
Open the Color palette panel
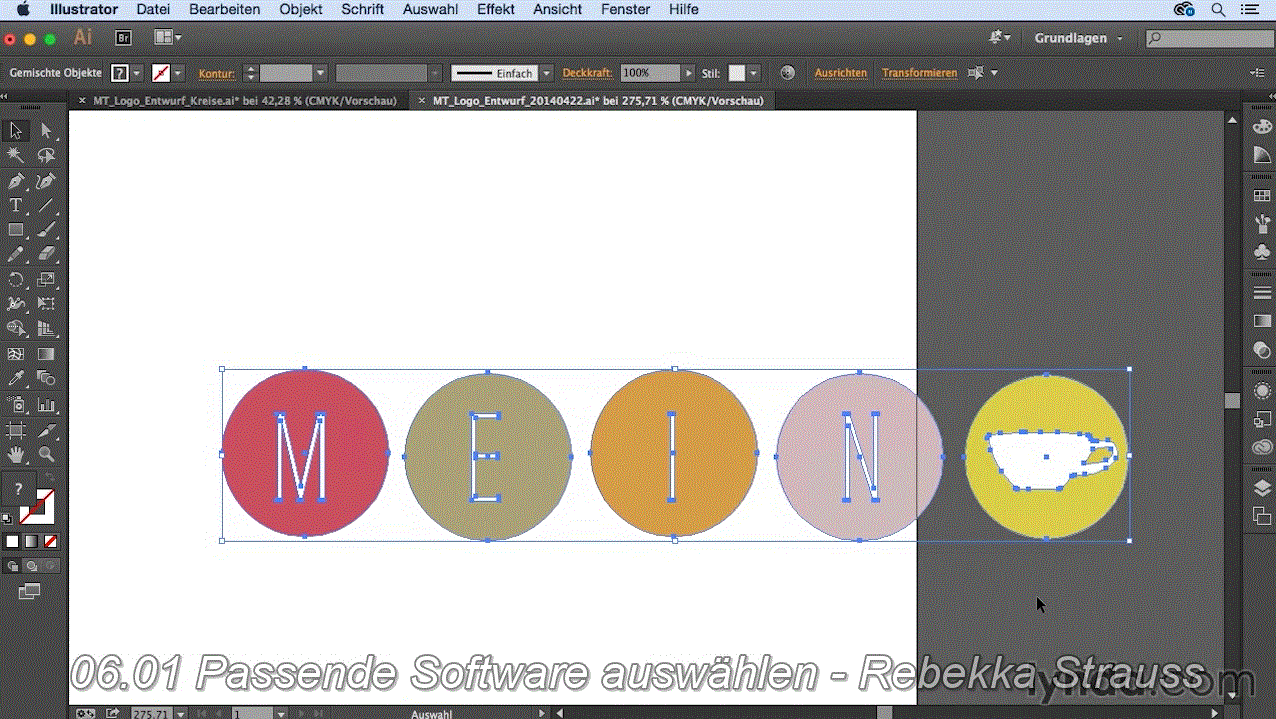coord(1262,125)
